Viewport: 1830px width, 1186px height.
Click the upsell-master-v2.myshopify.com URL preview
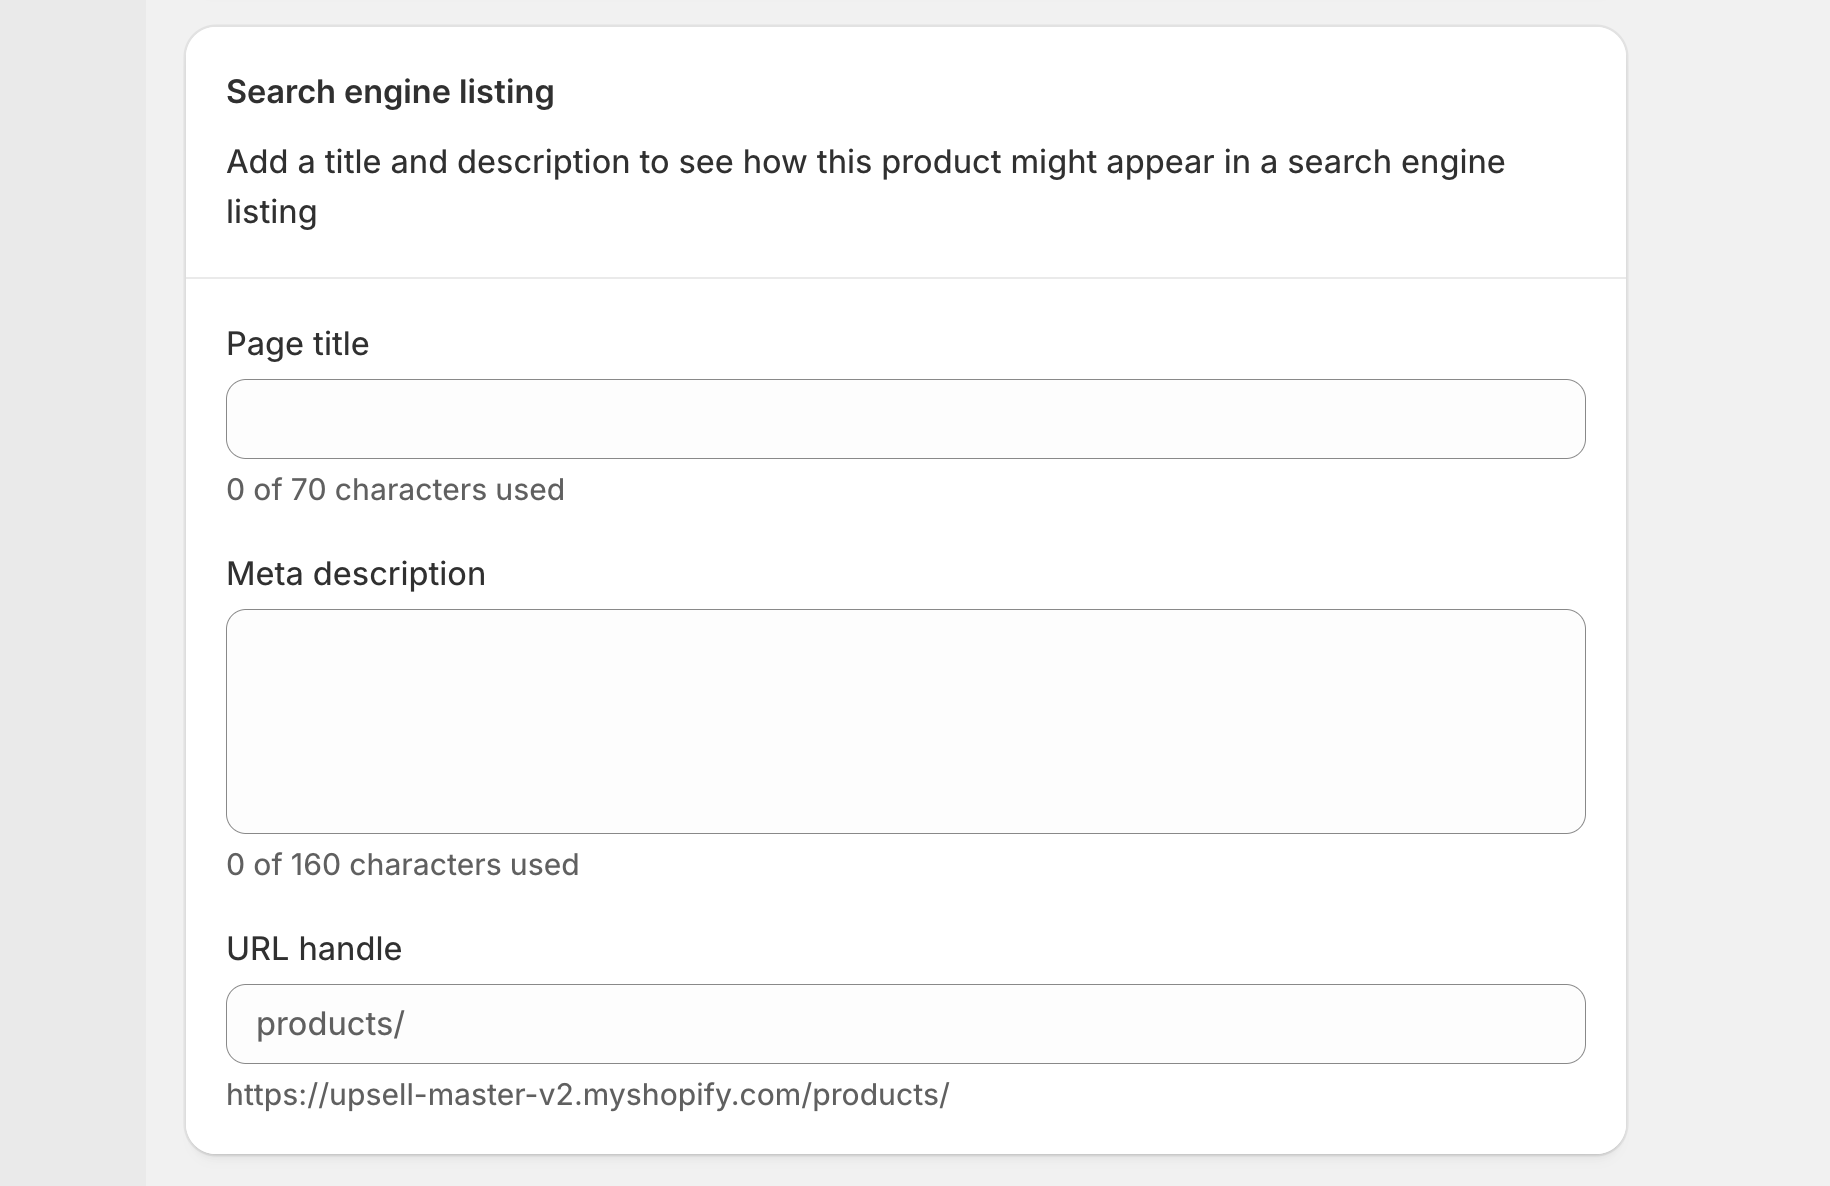[587, 1095]
